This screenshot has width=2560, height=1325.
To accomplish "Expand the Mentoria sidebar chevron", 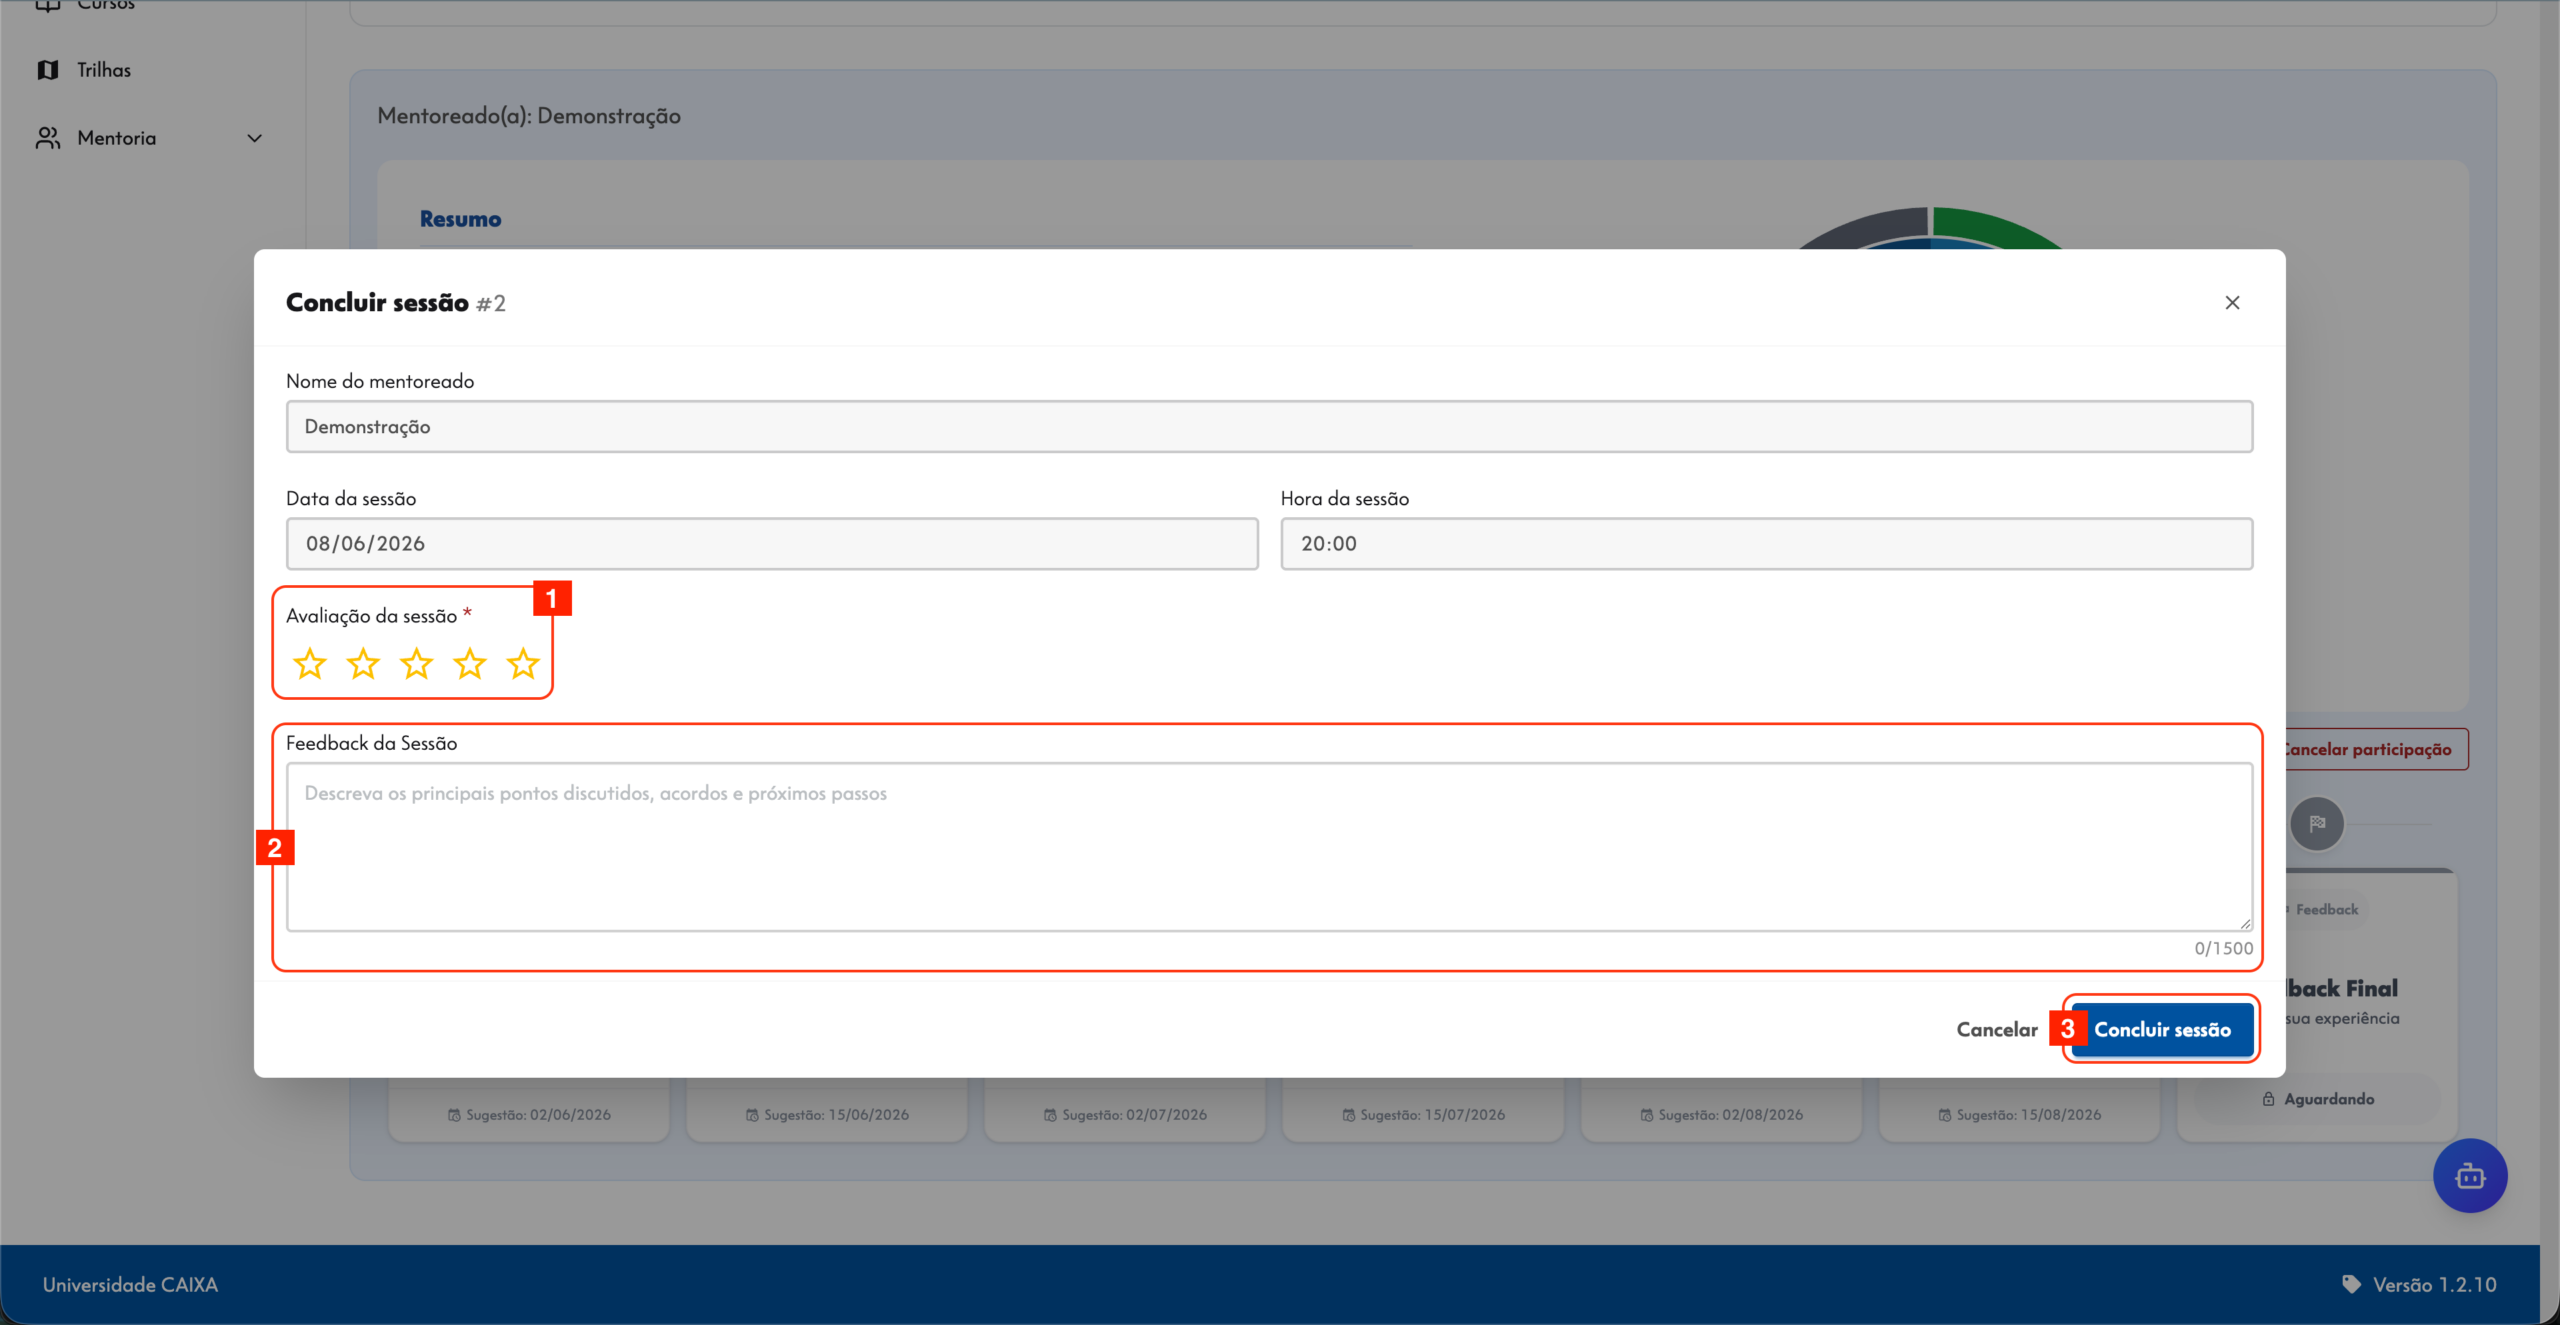I will coord(255,138).
